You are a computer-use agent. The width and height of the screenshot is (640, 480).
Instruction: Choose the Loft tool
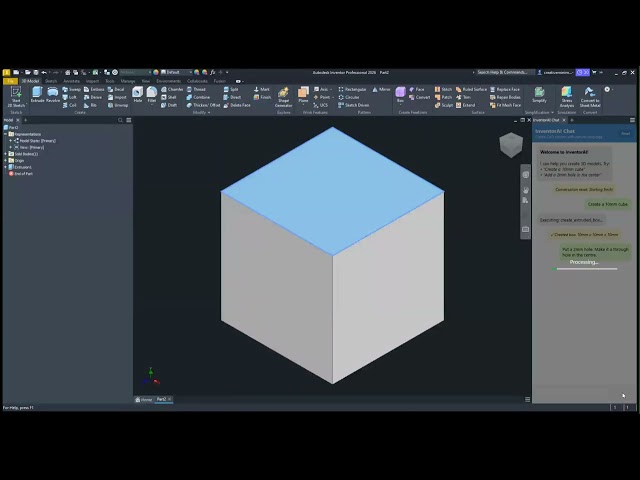pyautogui.click(x=70, y=97)
